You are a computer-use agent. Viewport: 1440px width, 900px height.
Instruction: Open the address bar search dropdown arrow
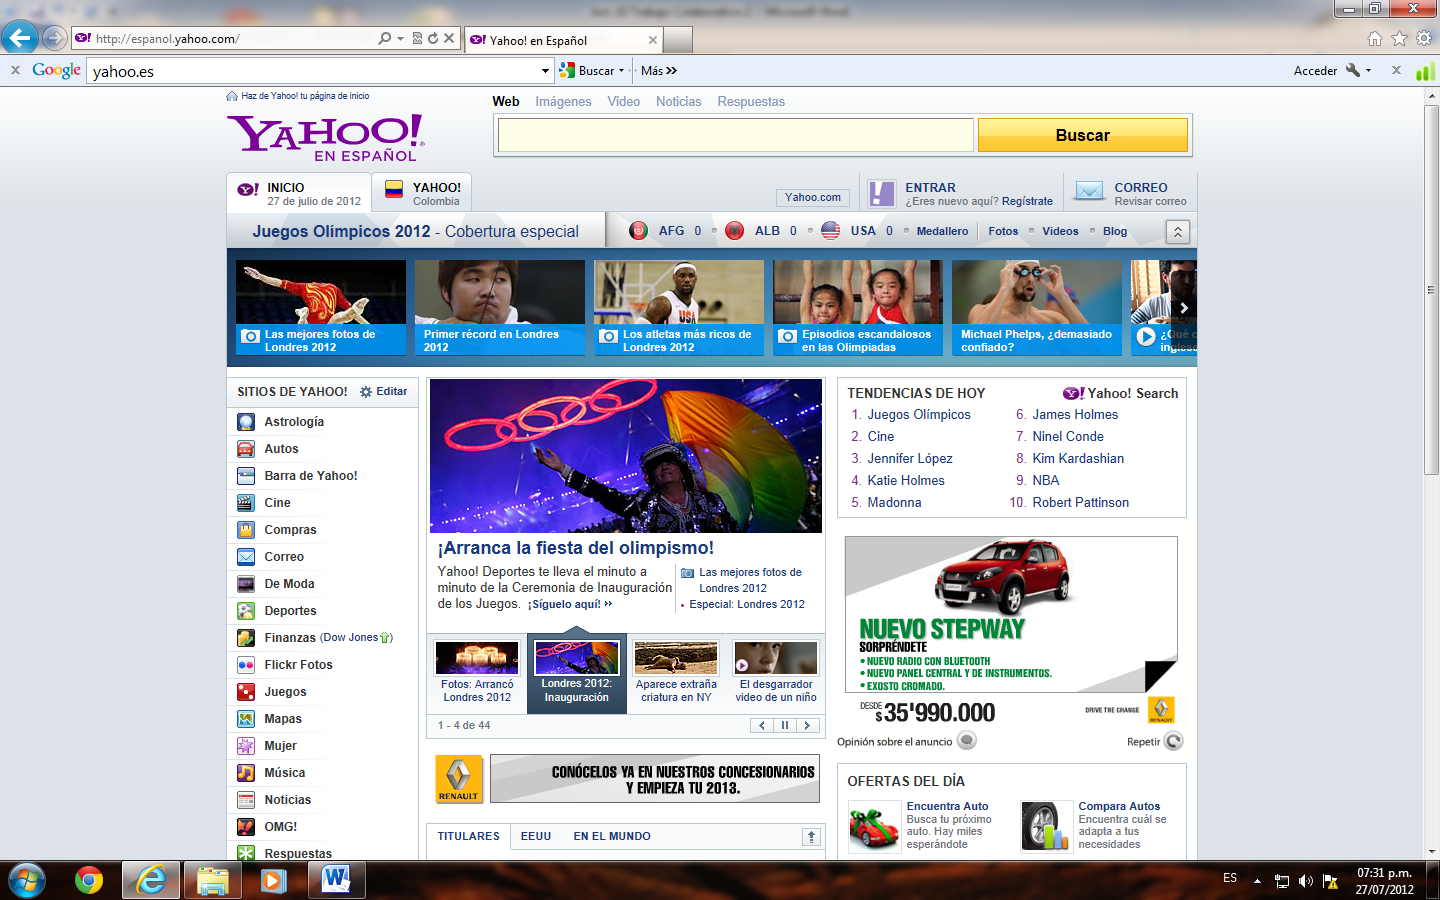point(400,39)
